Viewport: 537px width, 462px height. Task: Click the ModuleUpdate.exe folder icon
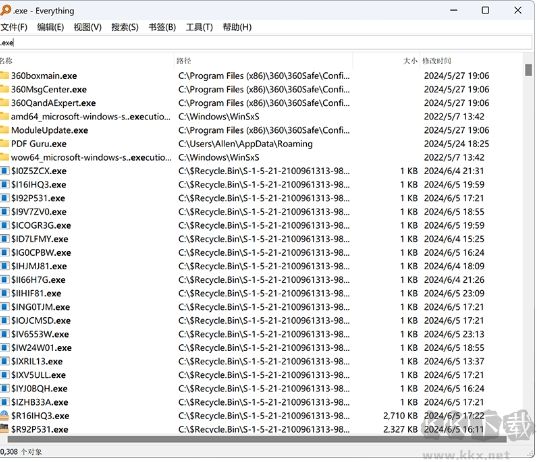point(4,130)
